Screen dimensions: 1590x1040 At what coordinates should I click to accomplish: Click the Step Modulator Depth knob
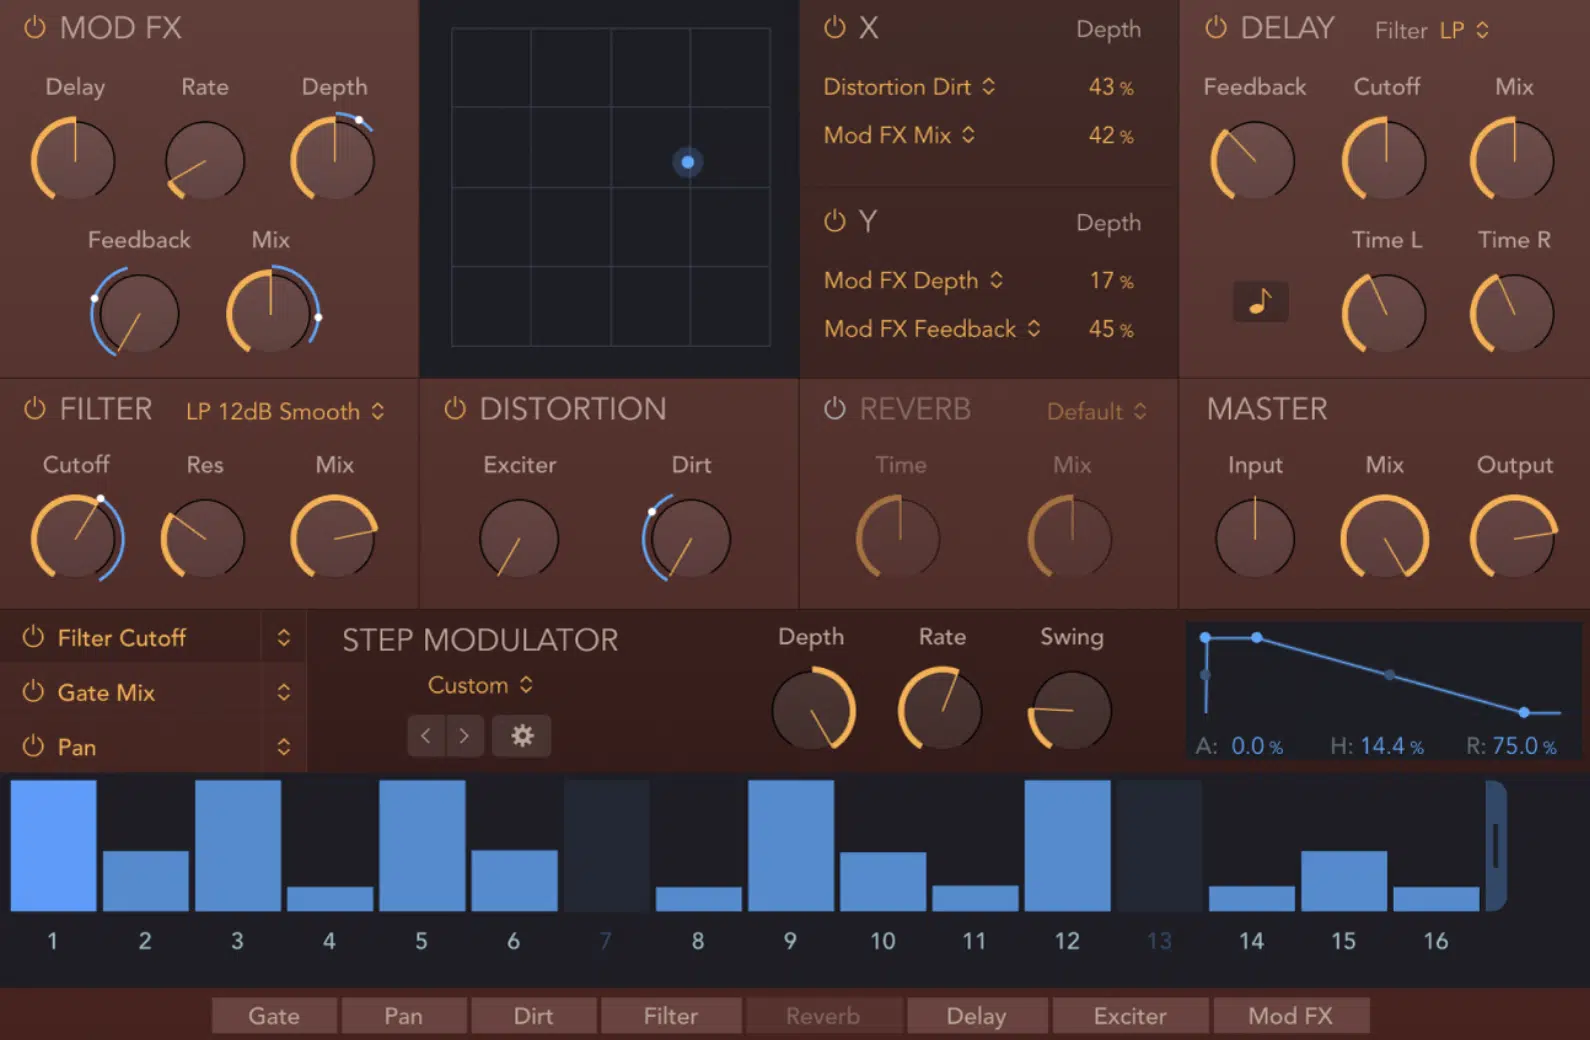point(814,710)
